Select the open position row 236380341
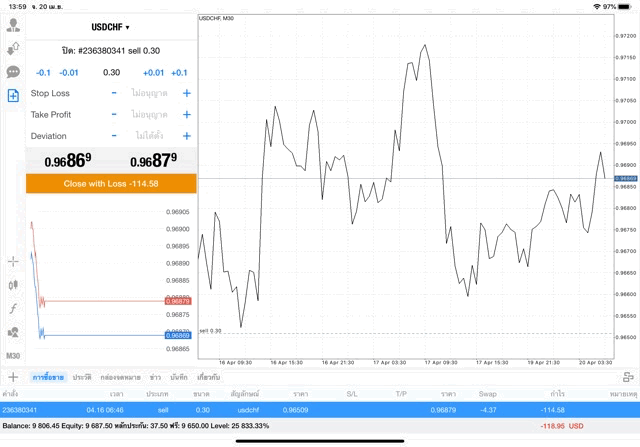 coord(320,409)
